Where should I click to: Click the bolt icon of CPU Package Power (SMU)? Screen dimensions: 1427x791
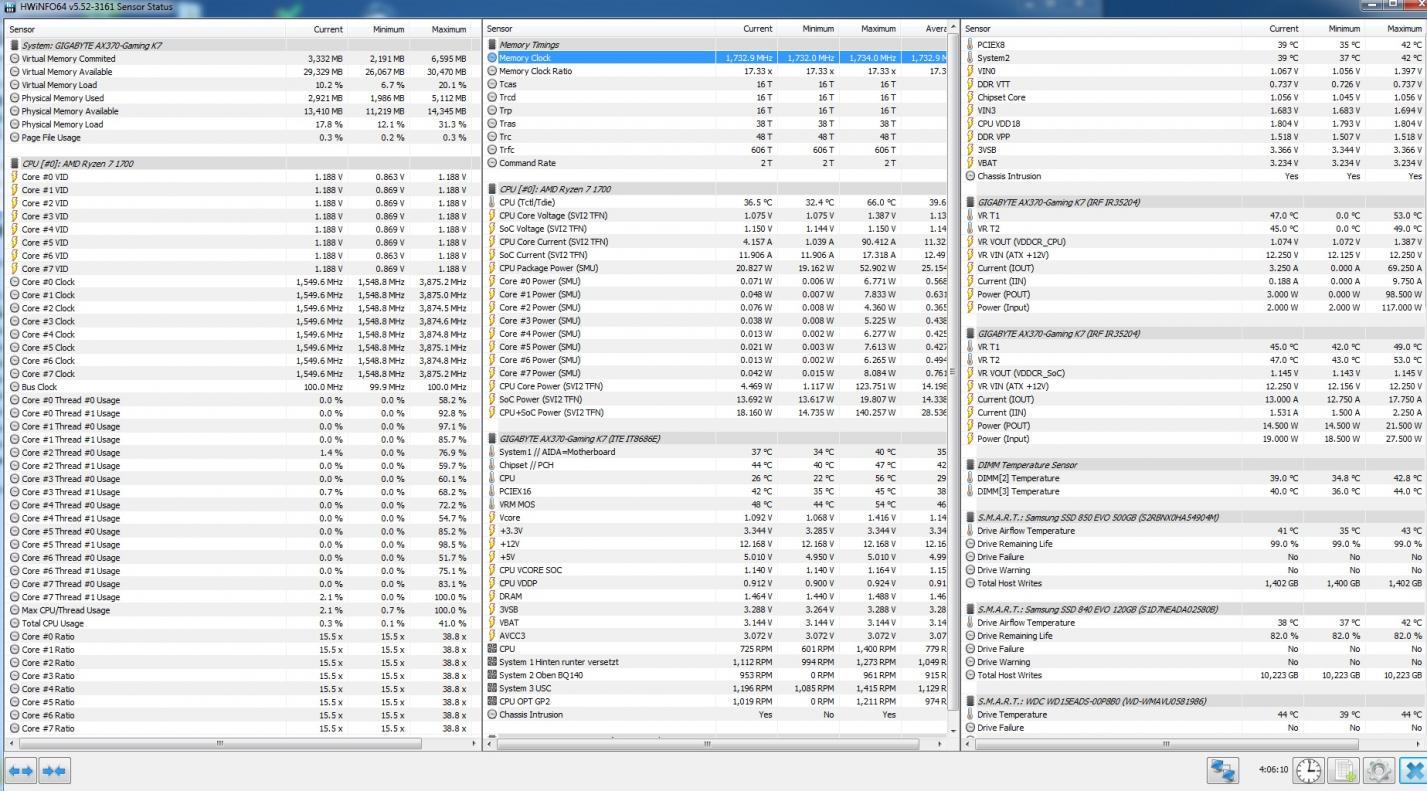click(491, 268)
